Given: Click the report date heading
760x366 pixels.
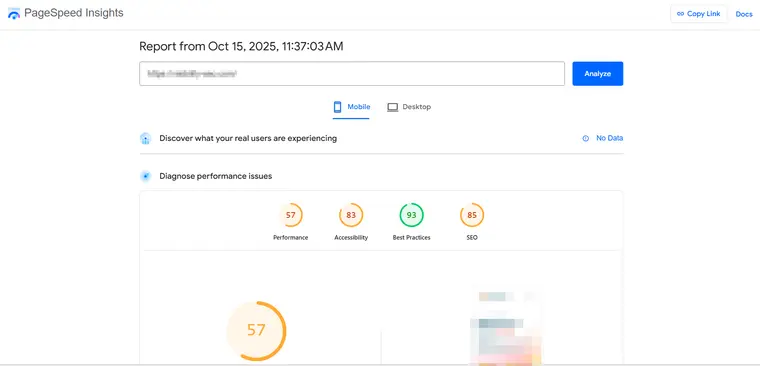Looking at the screenshot, I should pos(241,47).
